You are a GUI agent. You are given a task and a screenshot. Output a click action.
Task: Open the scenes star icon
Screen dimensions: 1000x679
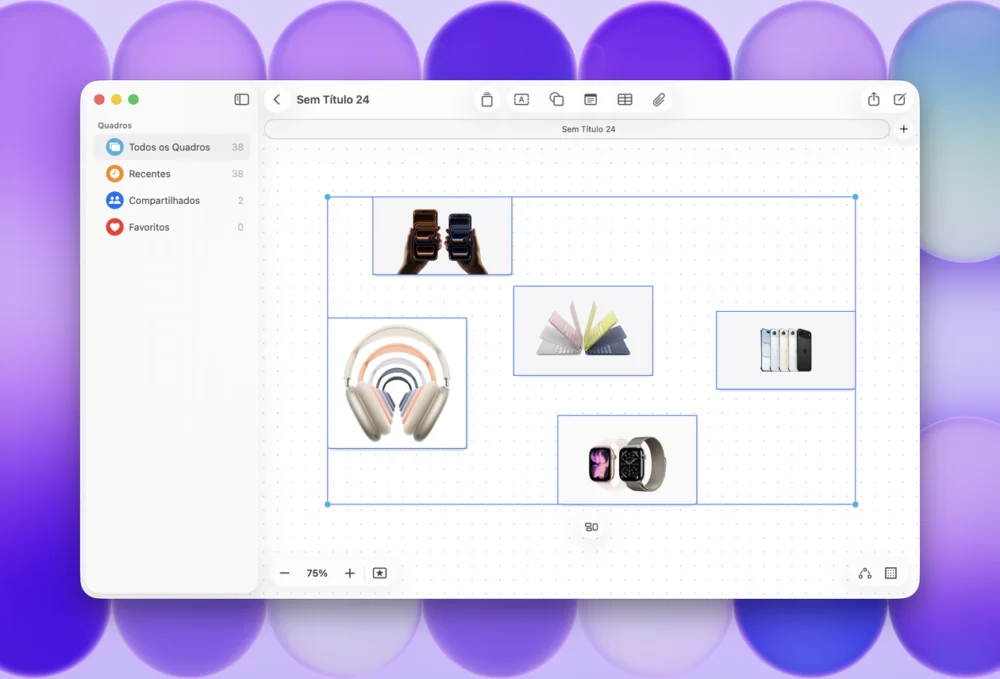point(379,573)
